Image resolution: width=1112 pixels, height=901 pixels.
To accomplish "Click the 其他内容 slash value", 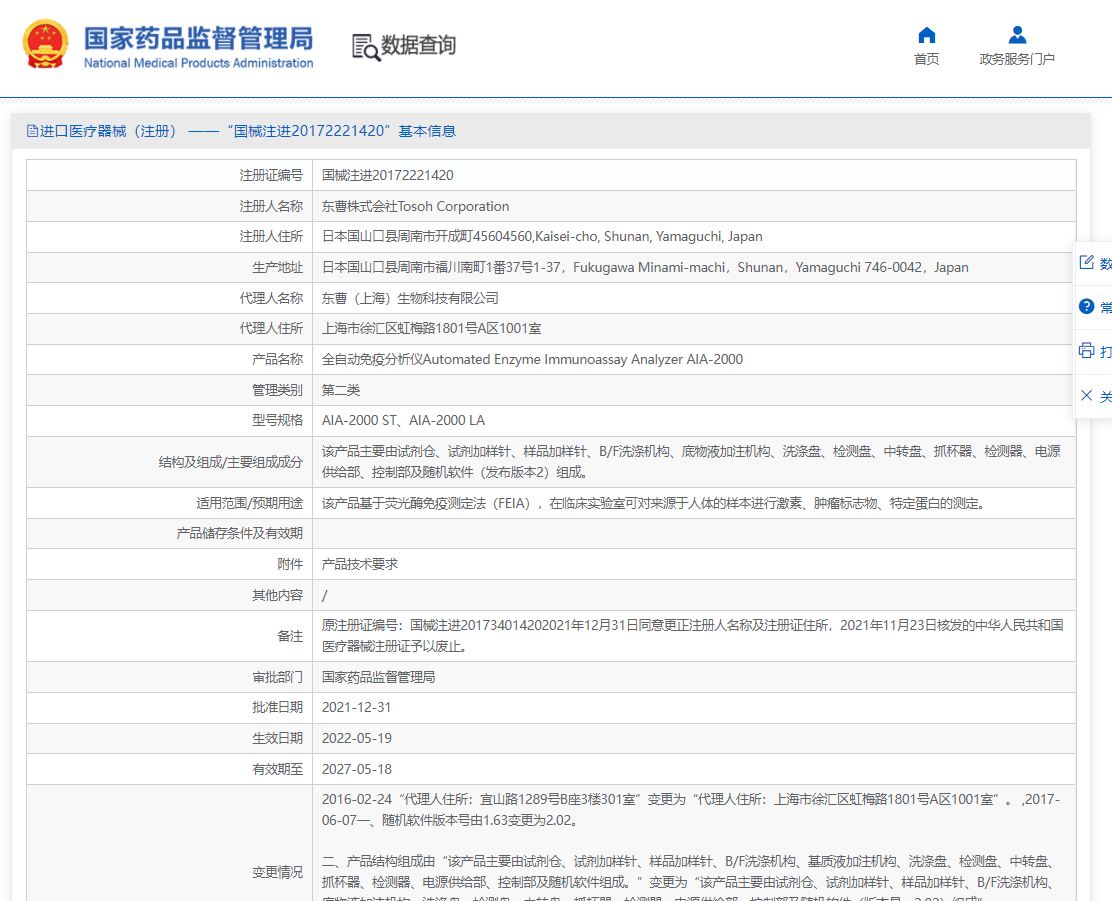I will (x=325, y=595).
